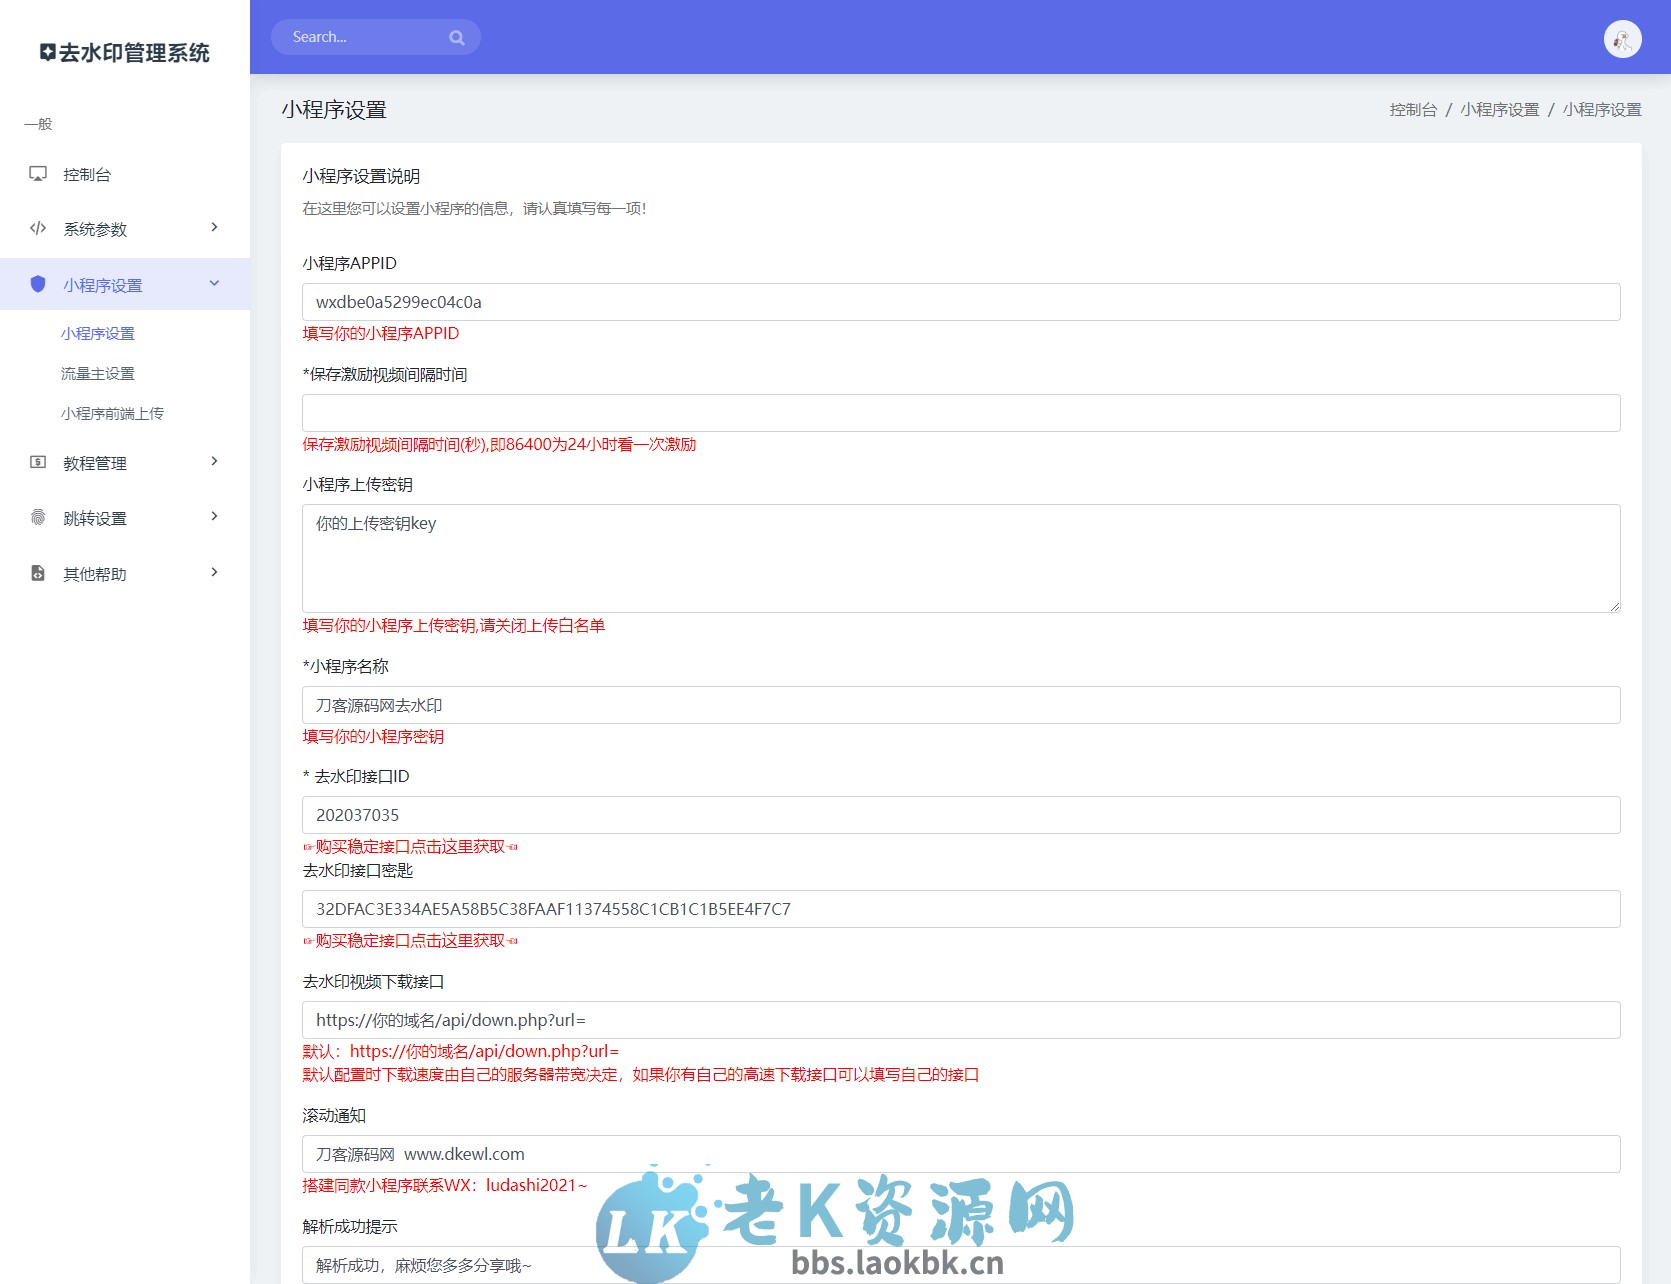The image size is (1671, 1284).
Task: Collapse the 小程序设置 submenu
Action: coord(213,284)
